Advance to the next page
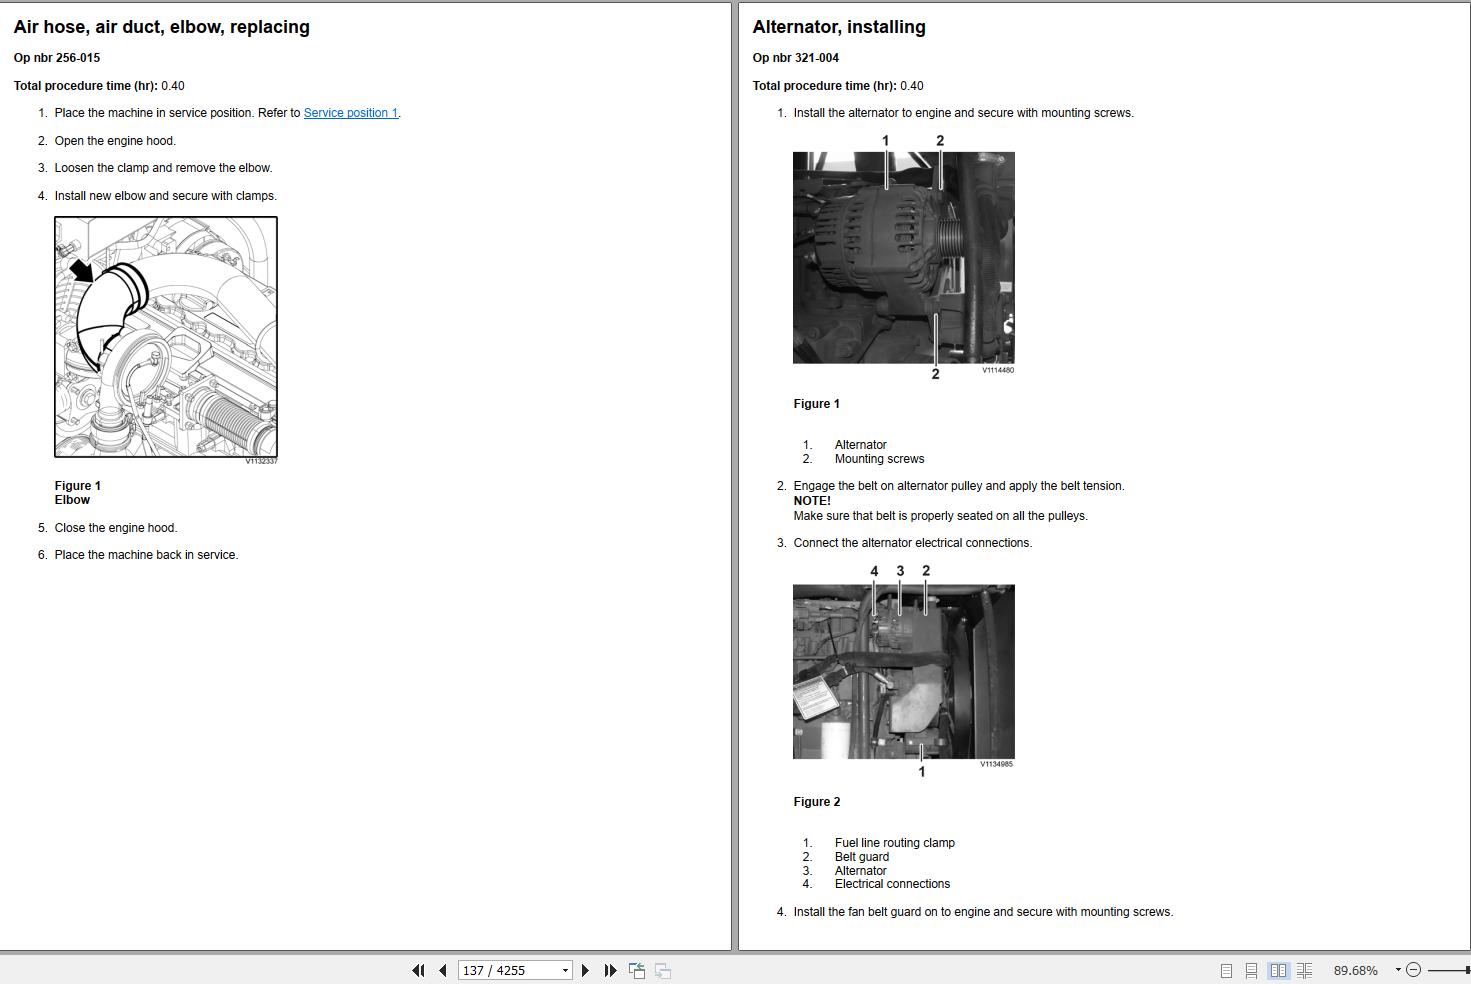 tap(585, 970)
